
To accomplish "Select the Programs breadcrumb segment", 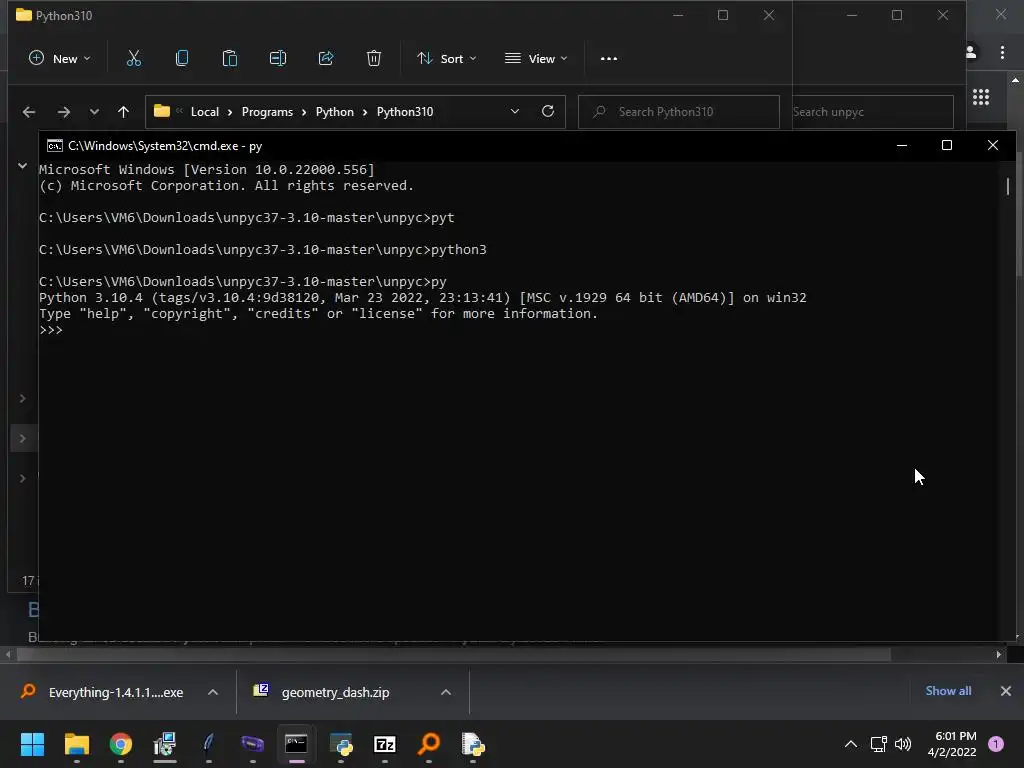I will click(267, 112).
